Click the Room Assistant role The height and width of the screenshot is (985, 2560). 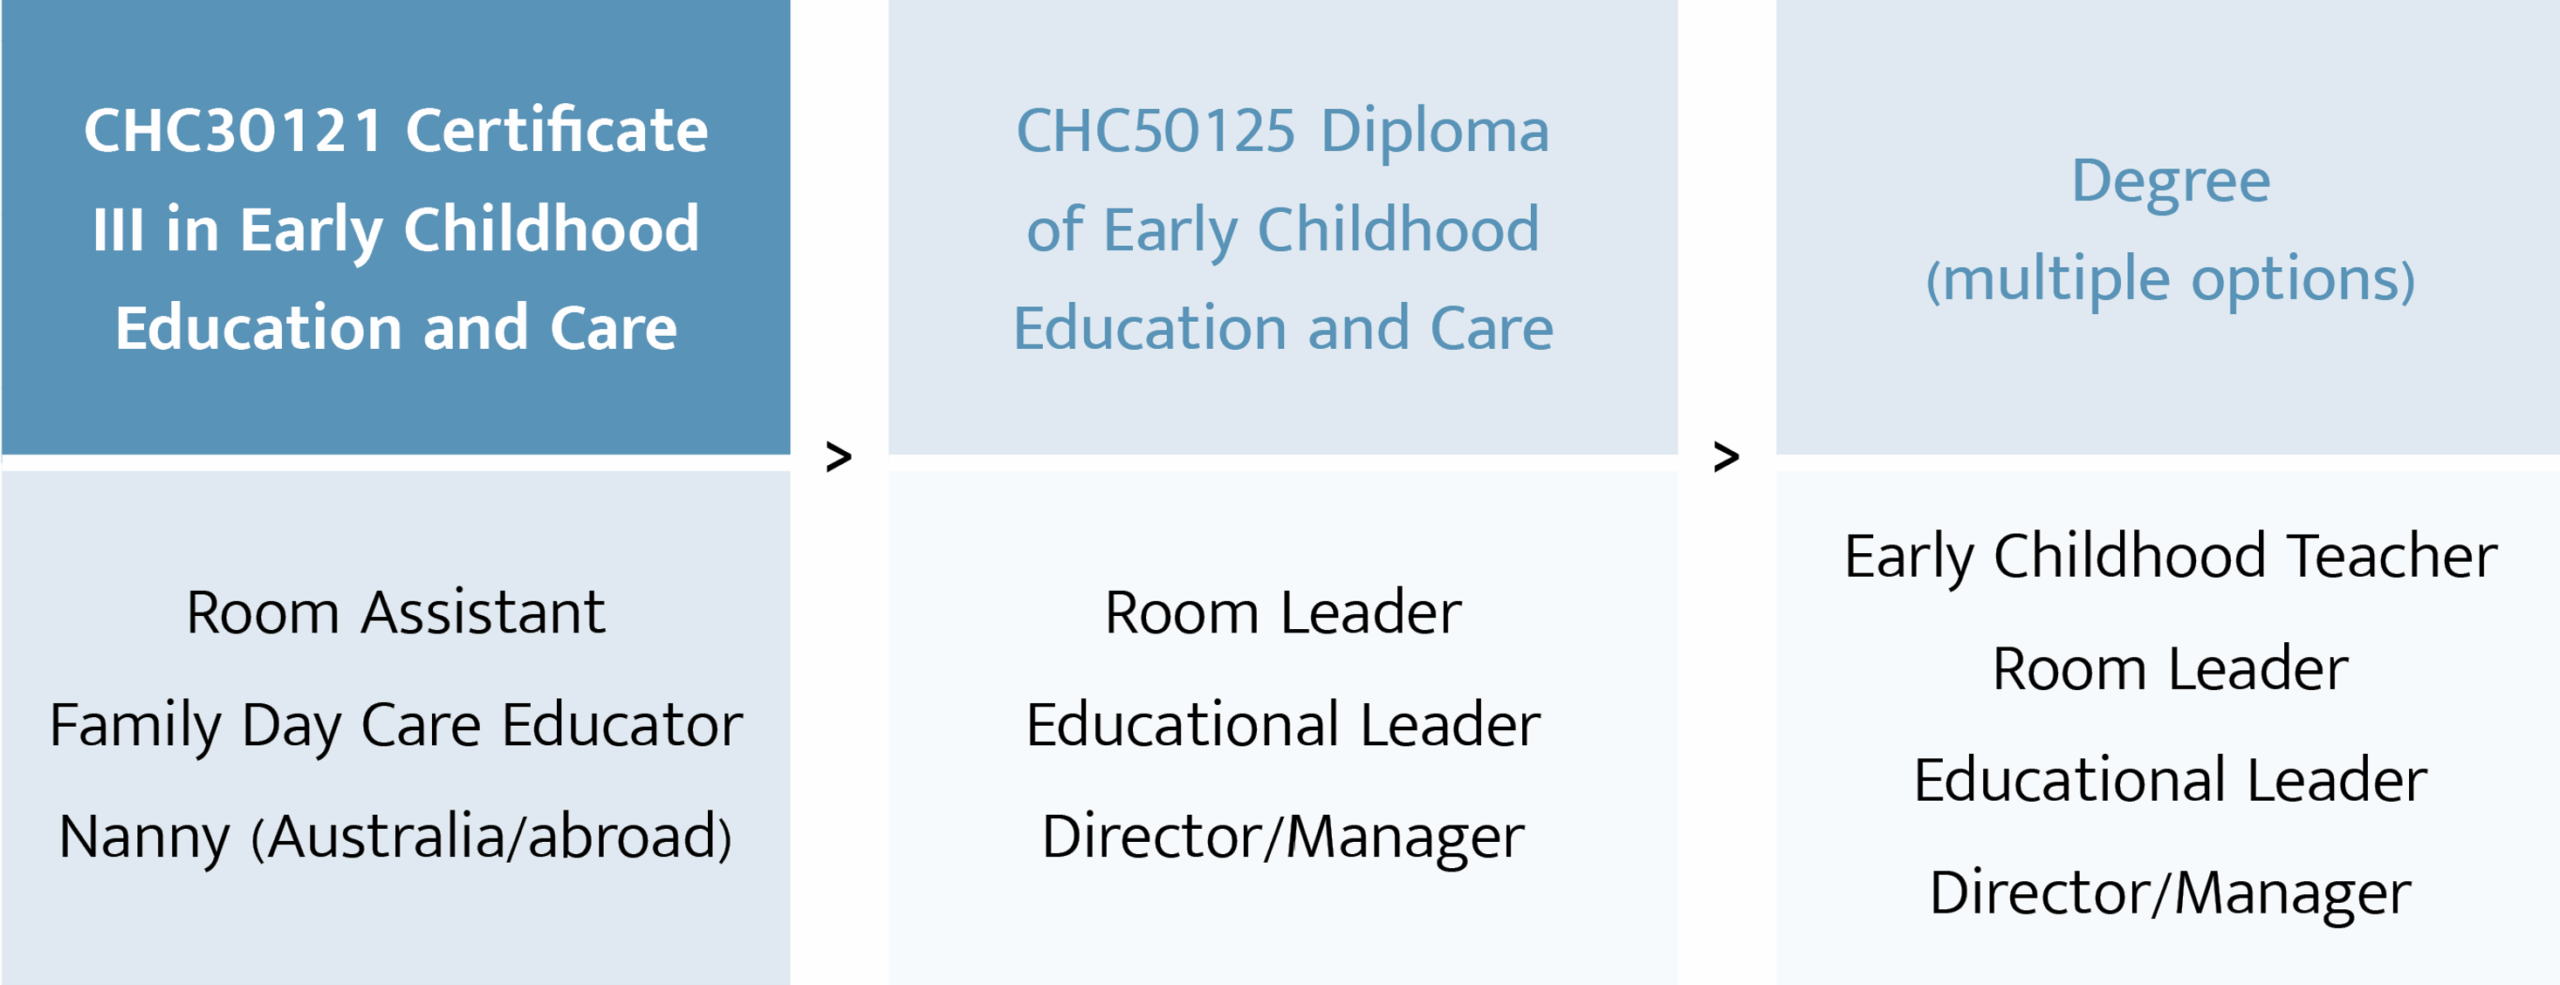click(x=396, y=612)
